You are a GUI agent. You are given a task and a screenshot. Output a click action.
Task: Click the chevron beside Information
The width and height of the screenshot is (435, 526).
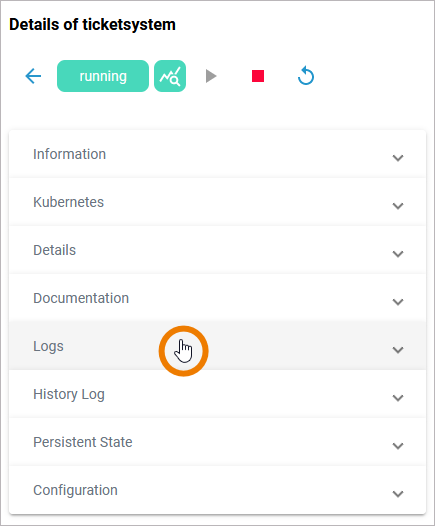(x=398, y=158)
